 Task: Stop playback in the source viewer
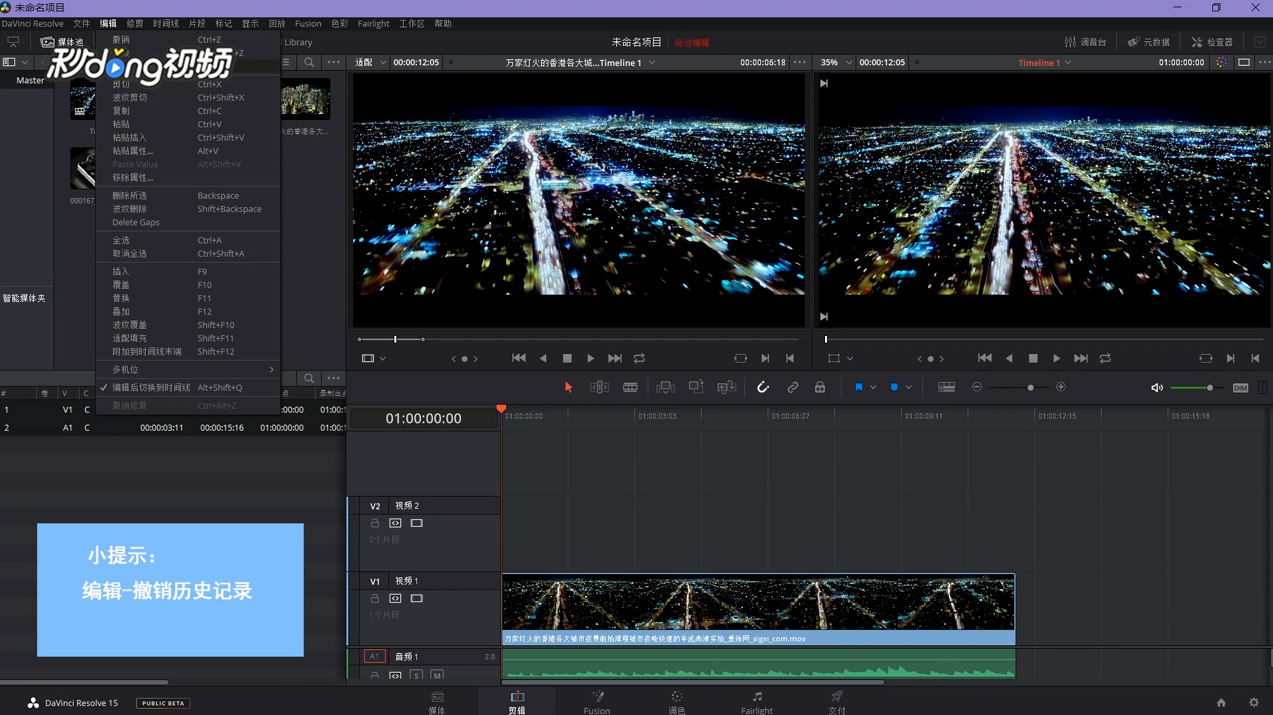567,358
